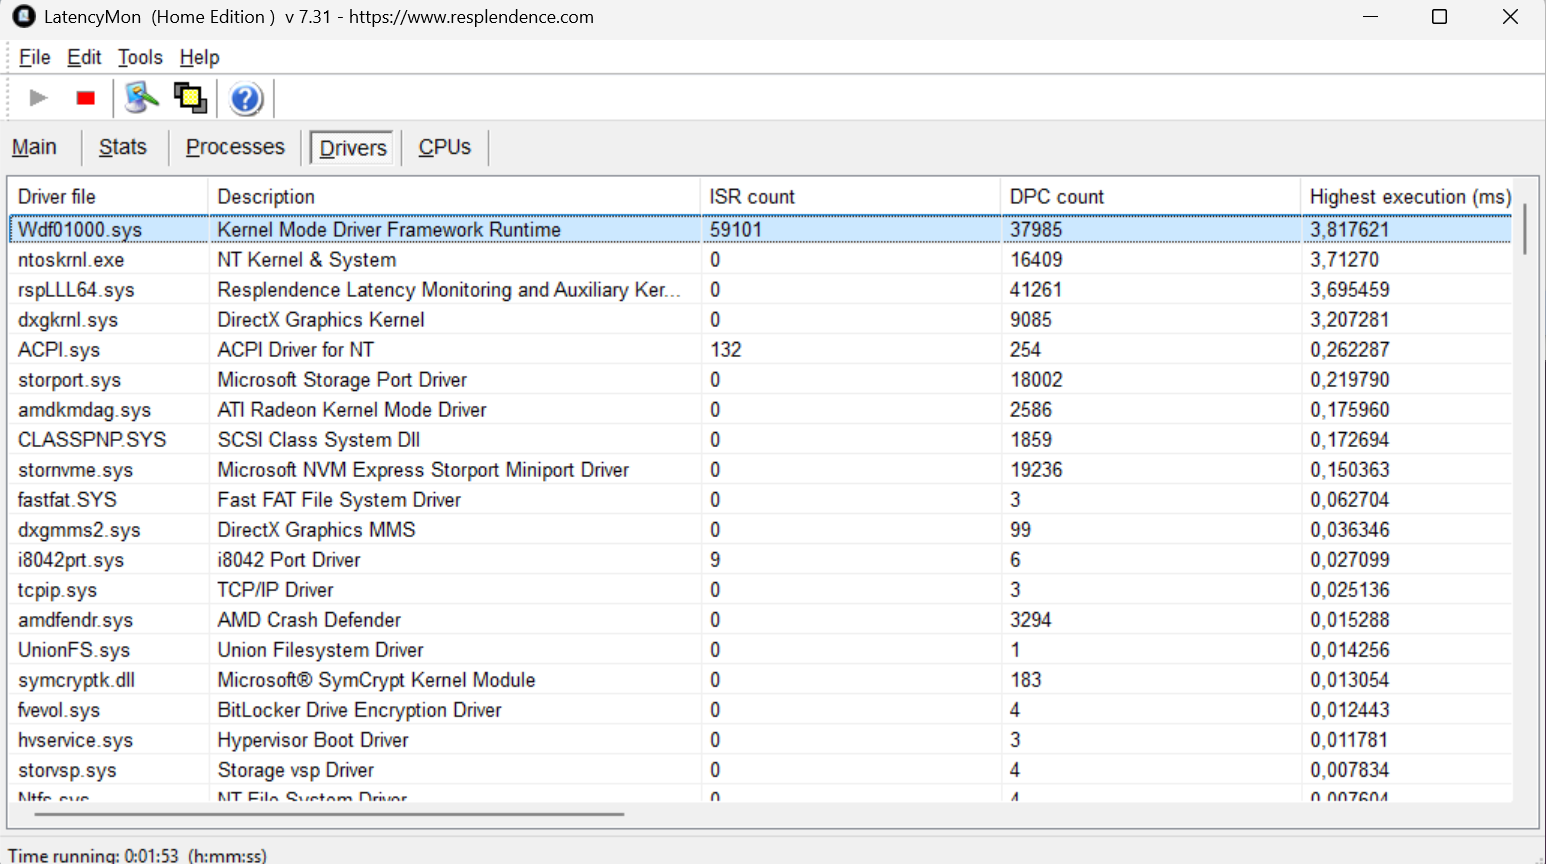
Task: Open help via the blue question mark icon
Action: [x=245, y=98]
